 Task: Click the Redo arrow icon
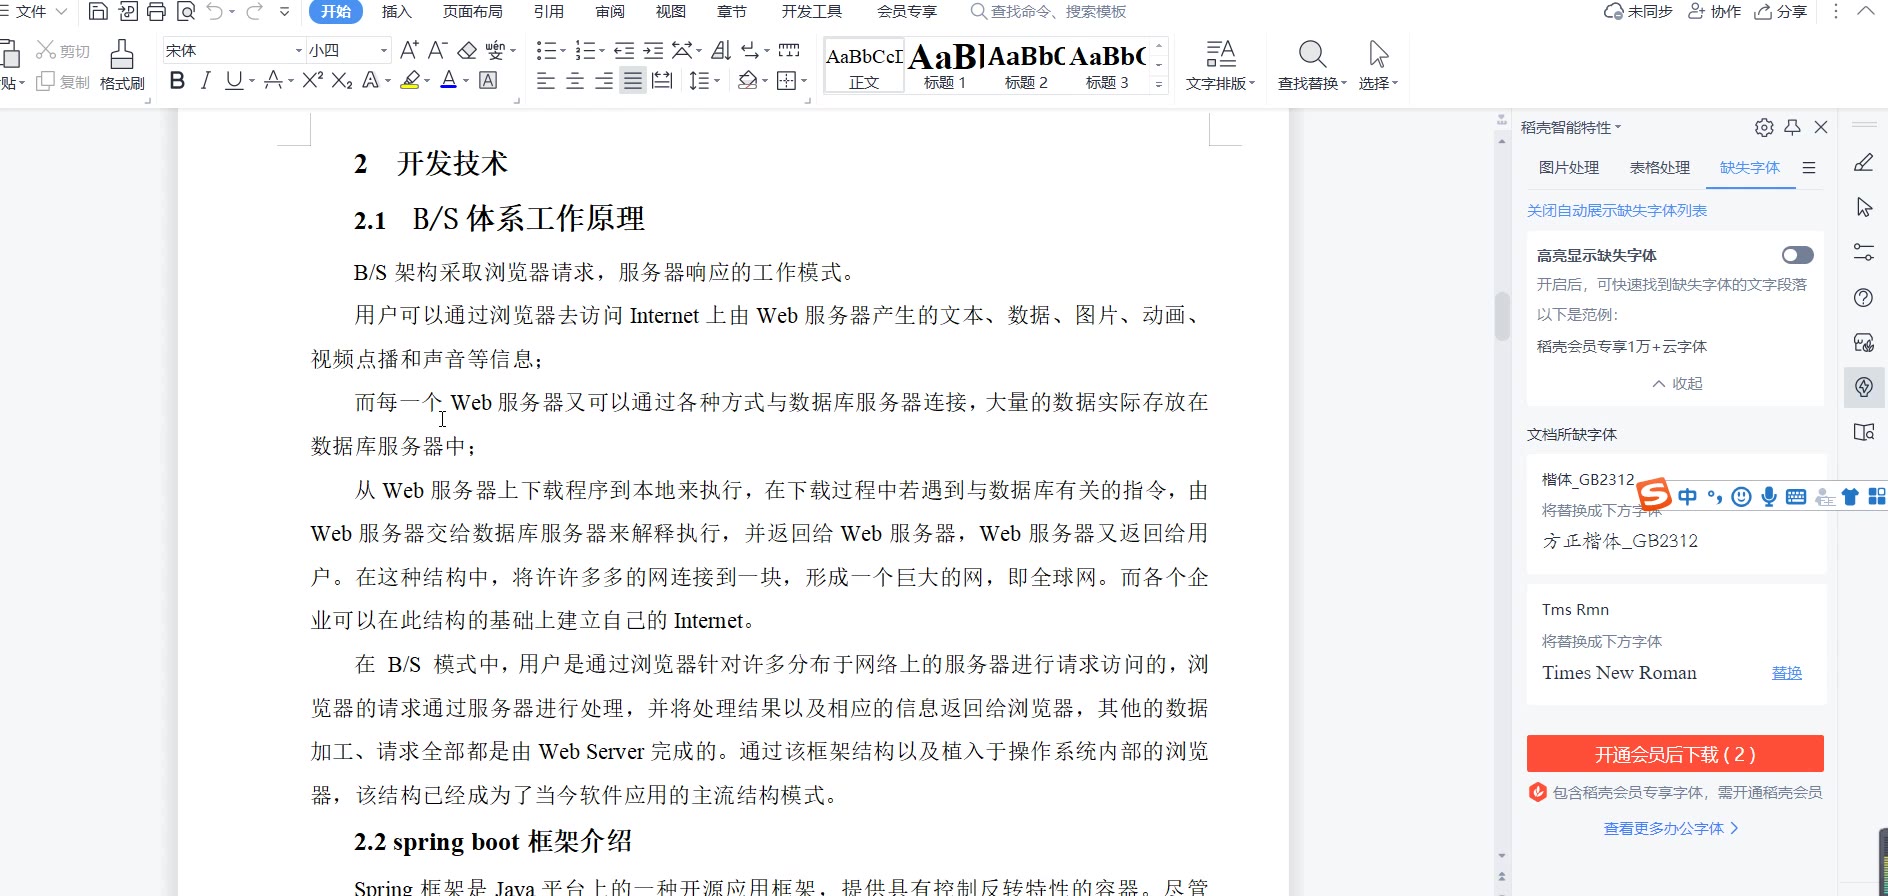(x=254, y=11)
